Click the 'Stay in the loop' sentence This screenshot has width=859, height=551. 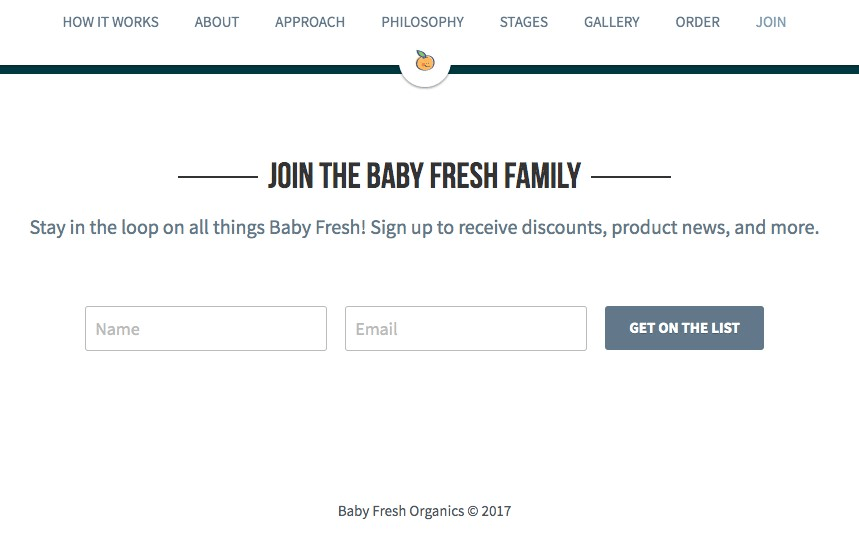[198, 228]
